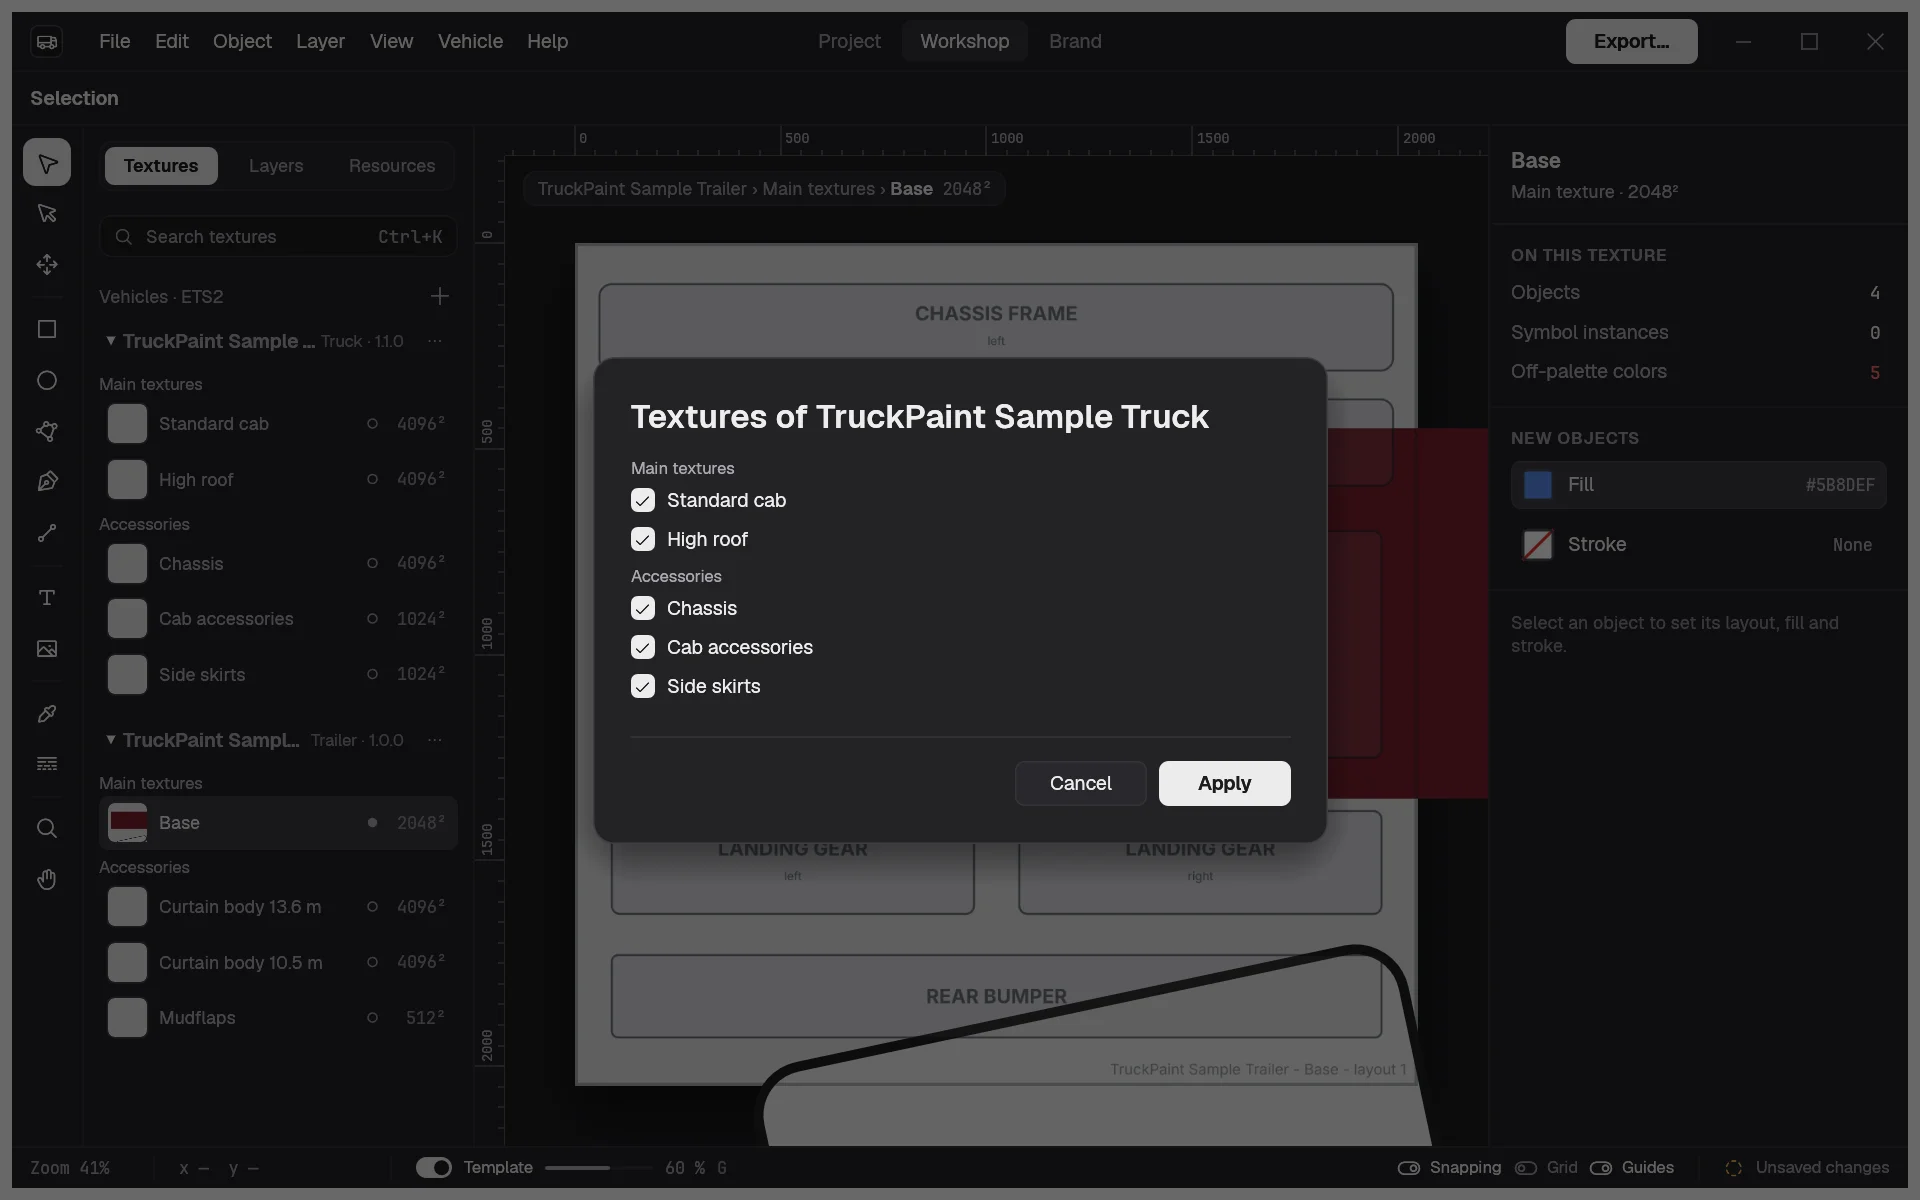This screenshot has height=1200, width=1920.
Task: Collapse the TruckPaint Sample Trailer tree
Action: click(110, 739)
